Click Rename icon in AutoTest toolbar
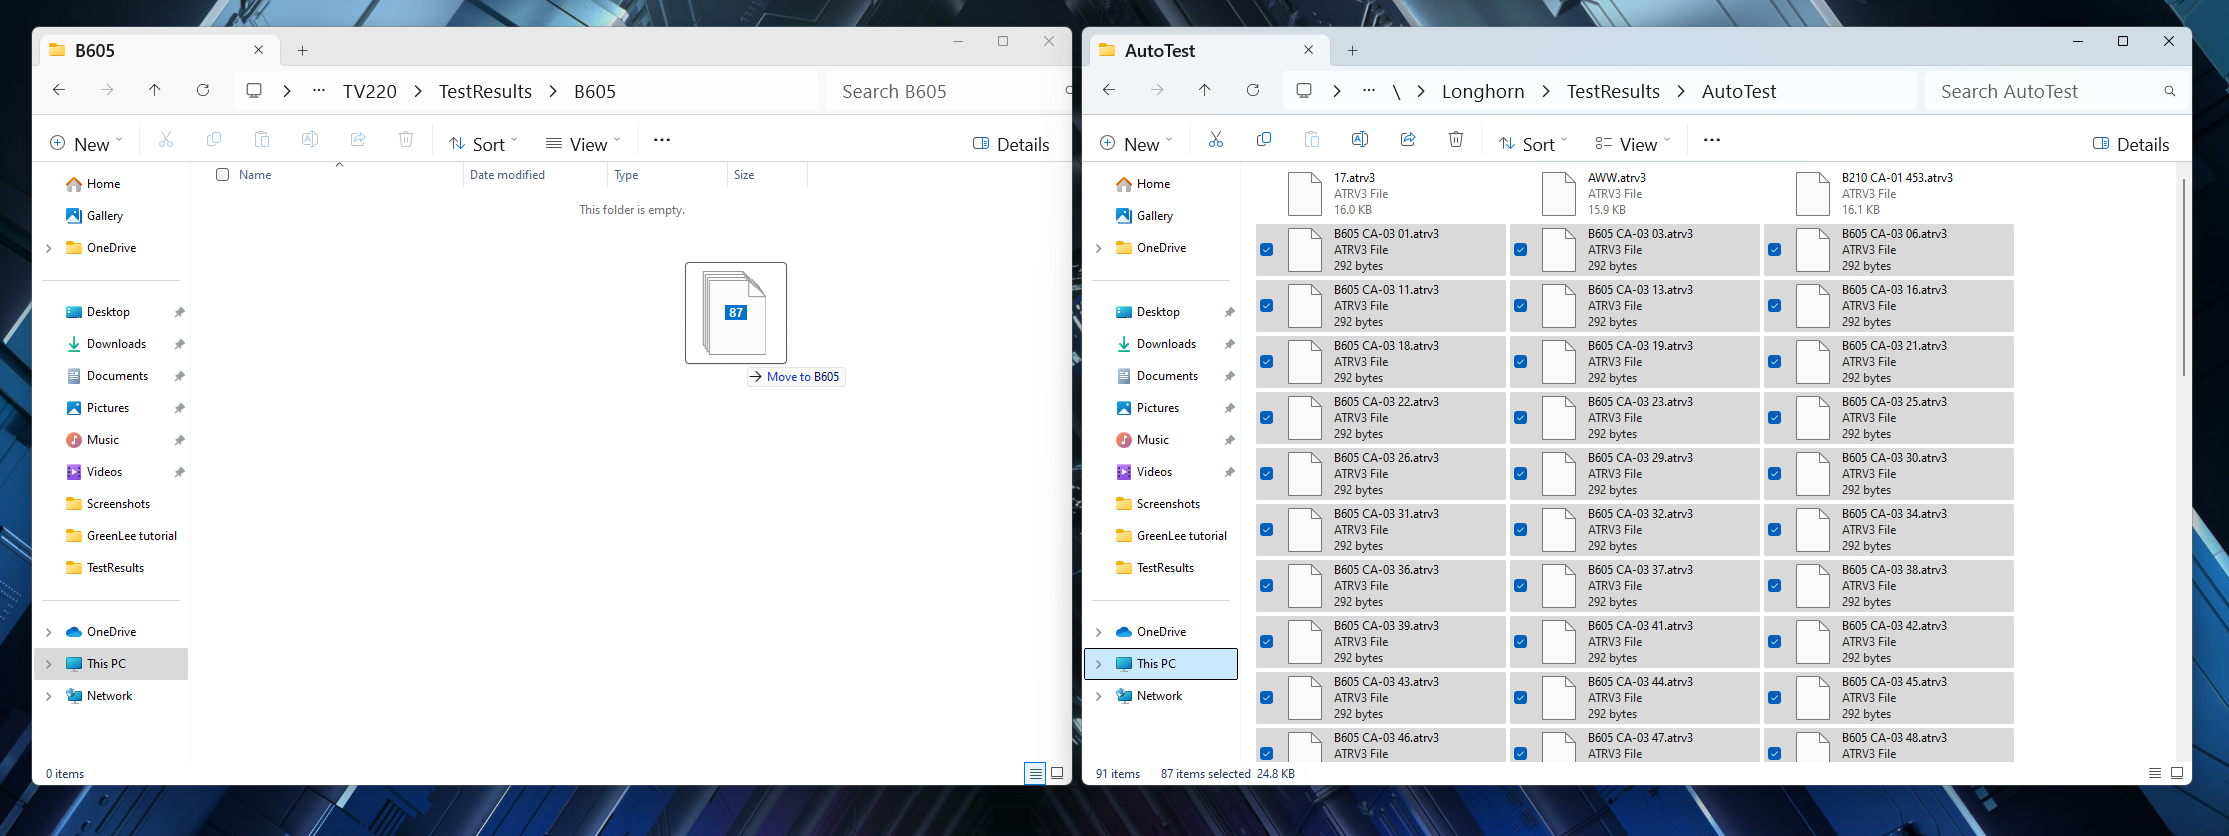Image resolution: width=2229 pixels, height=836 pixels. point(1359,140)
